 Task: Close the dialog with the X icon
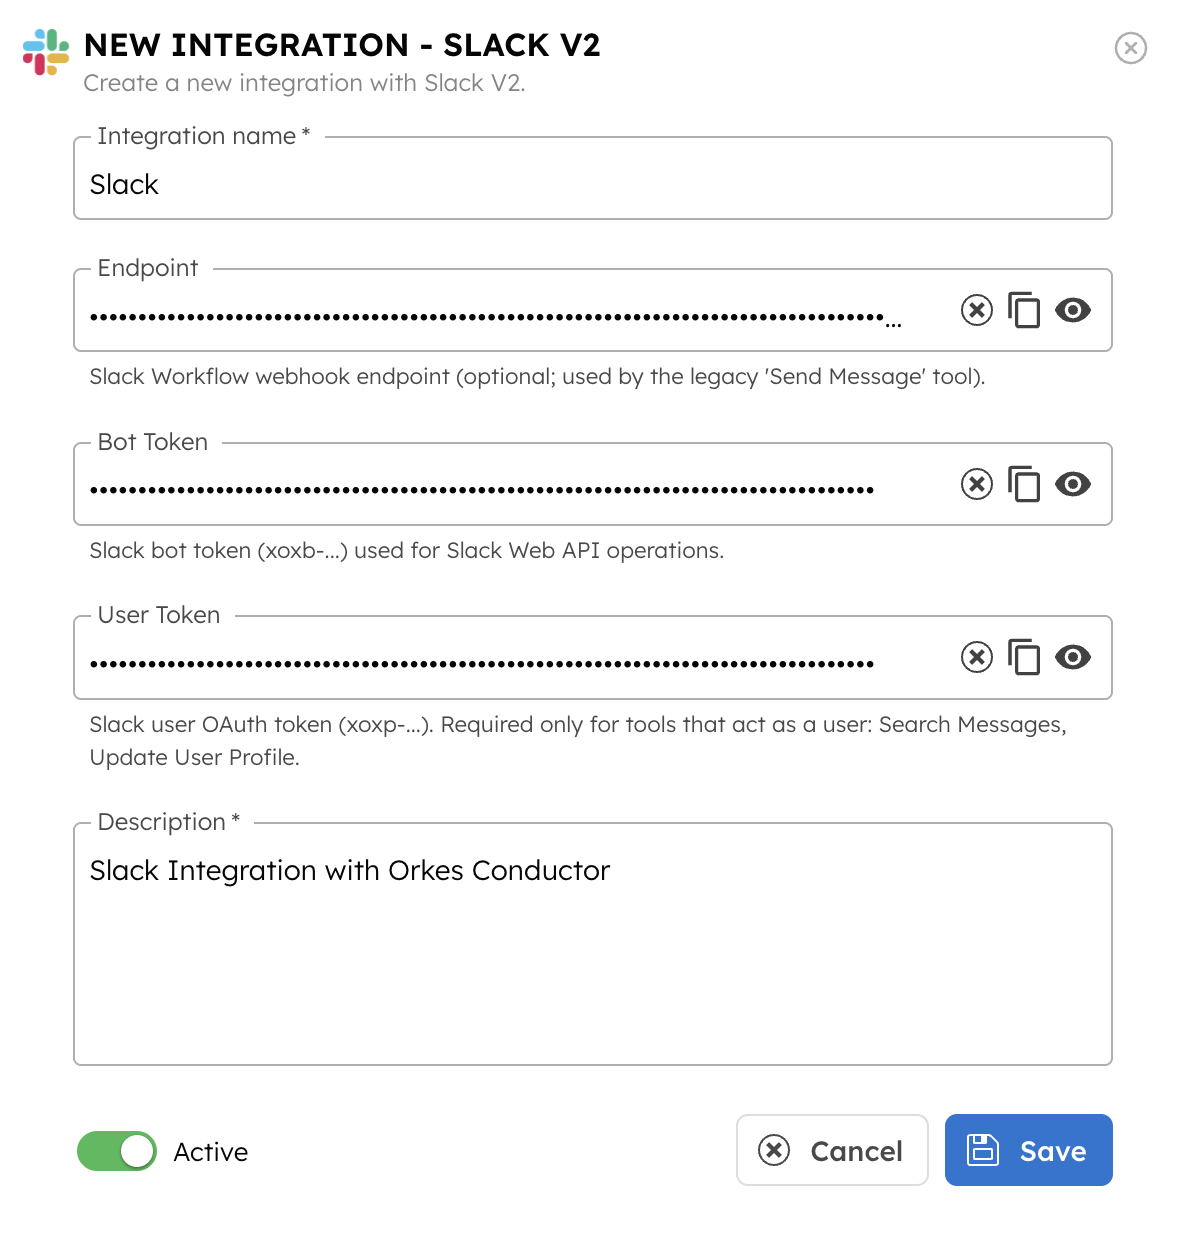pyautogui.click(x=1131, y=48)
